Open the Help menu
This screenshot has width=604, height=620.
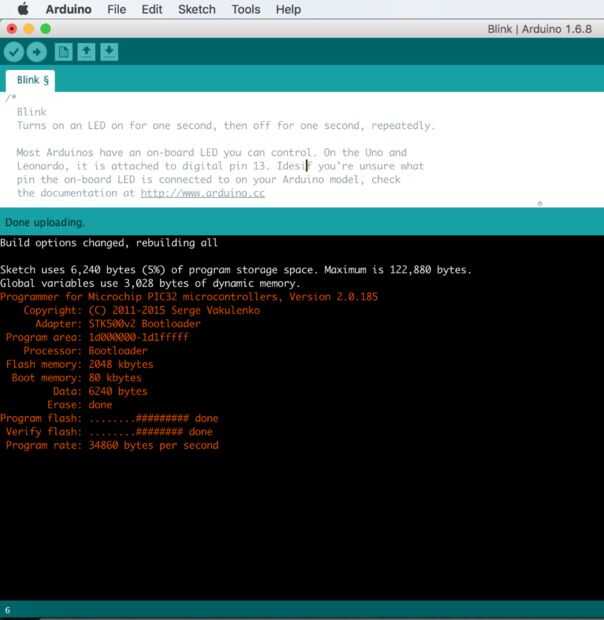click(x=289, y=9)
